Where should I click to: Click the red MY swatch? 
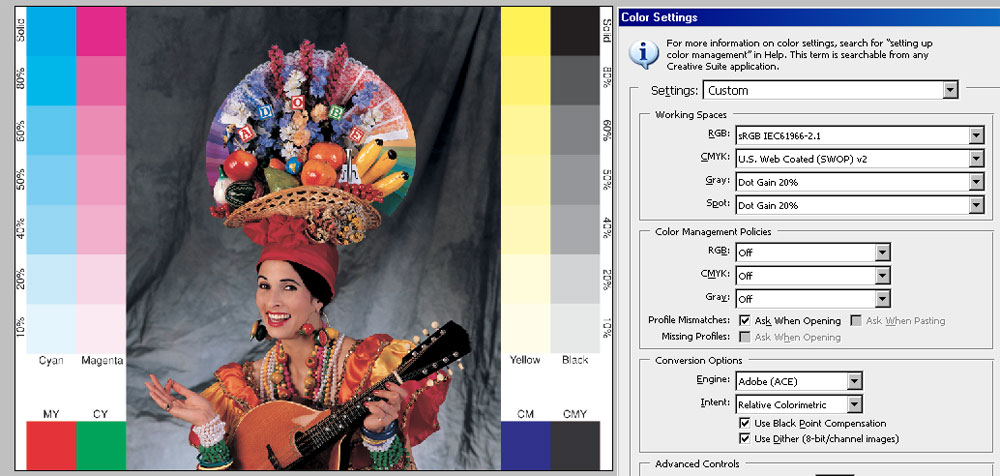[51, 445]
